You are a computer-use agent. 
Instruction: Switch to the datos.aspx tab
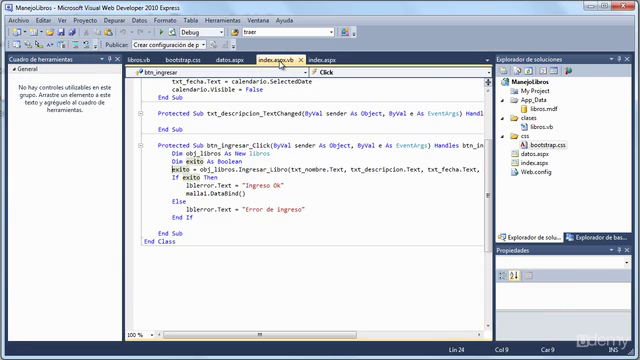[229, 60]
